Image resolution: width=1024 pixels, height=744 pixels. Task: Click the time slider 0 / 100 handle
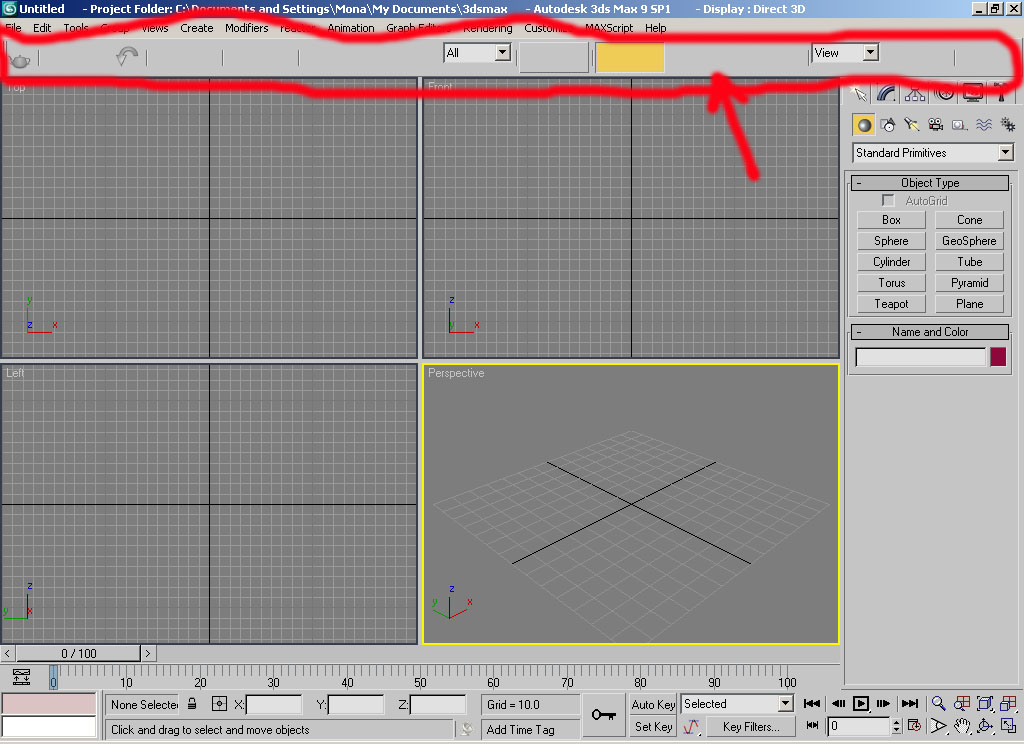pos(78,653)
